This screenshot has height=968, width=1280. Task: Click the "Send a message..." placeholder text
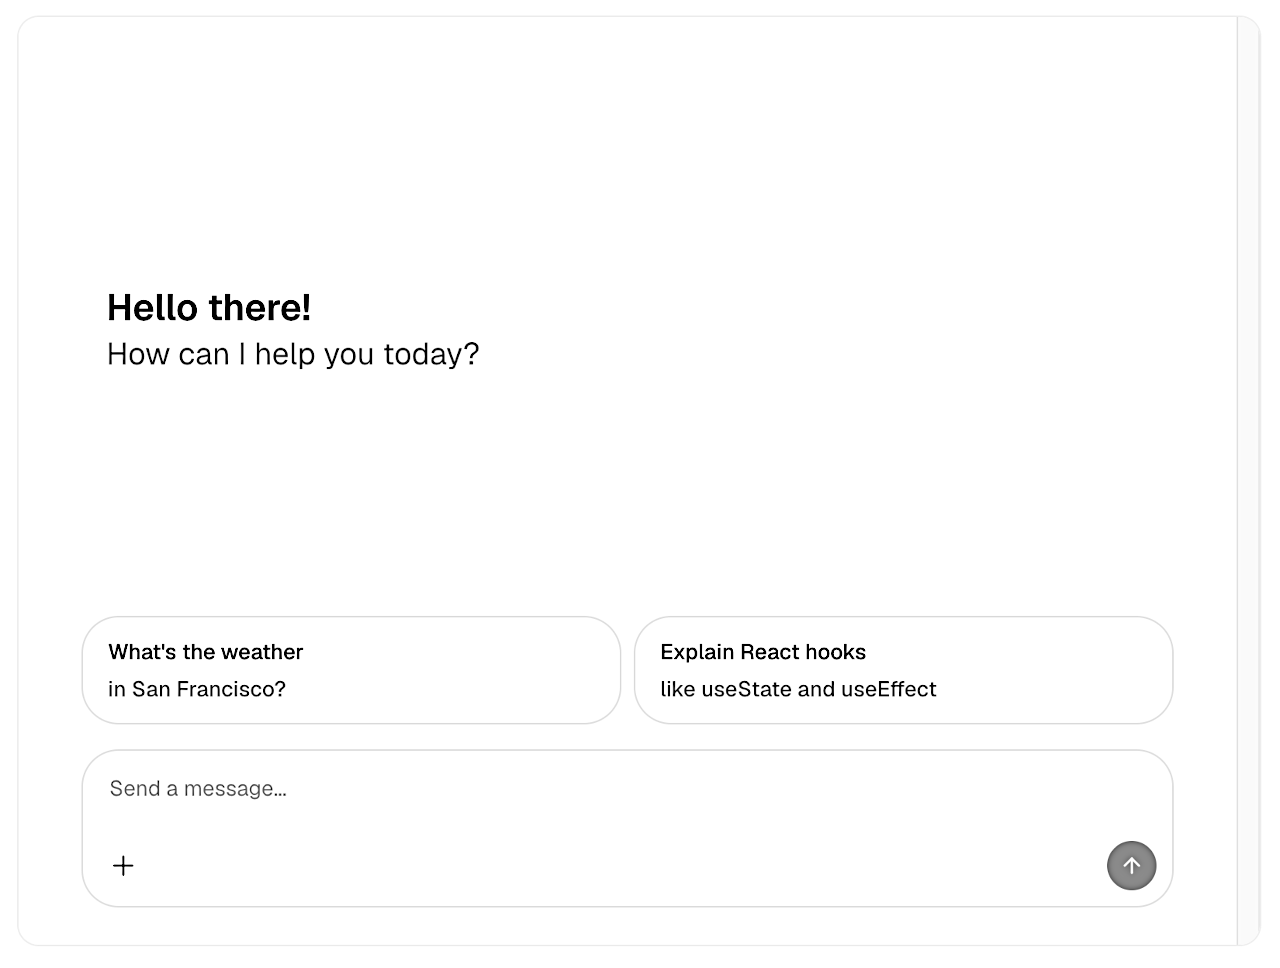(198, 789)
